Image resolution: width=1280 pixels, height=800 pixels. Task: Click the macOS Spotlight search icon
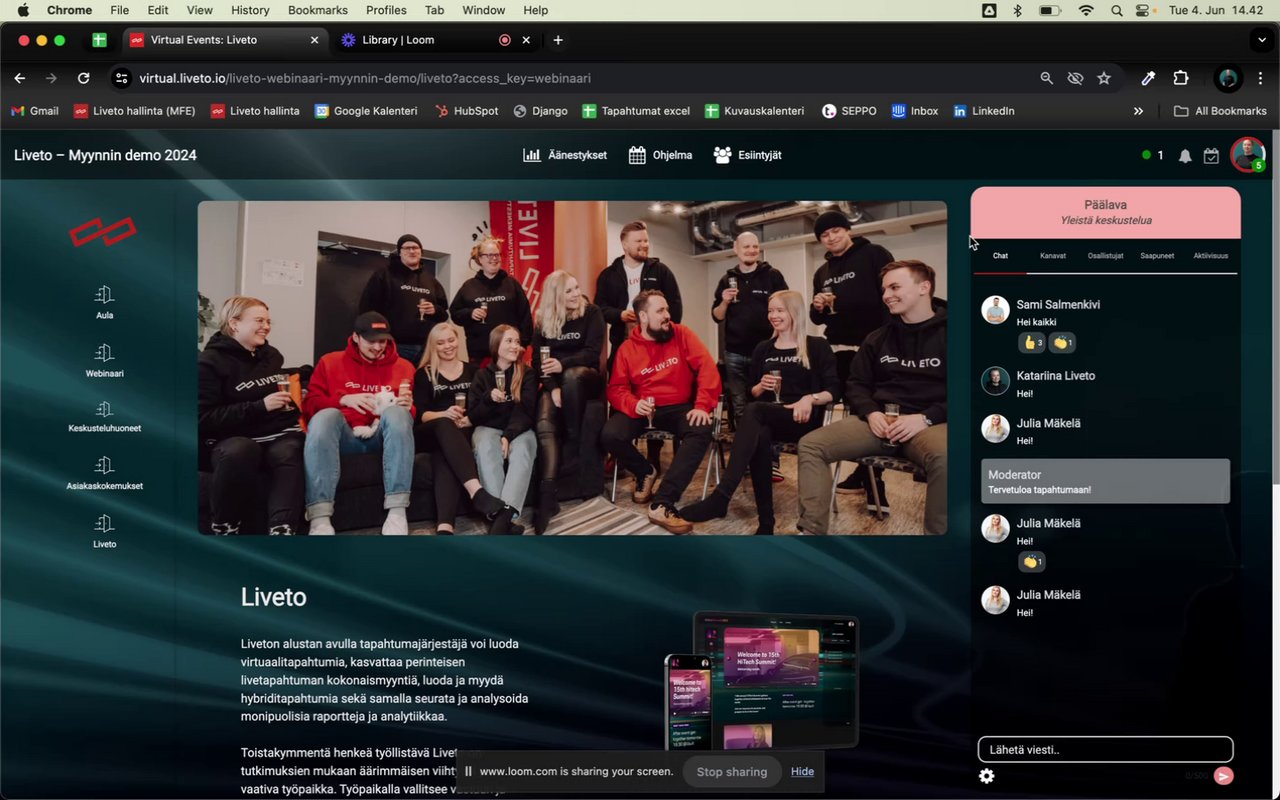point(1116,10)
